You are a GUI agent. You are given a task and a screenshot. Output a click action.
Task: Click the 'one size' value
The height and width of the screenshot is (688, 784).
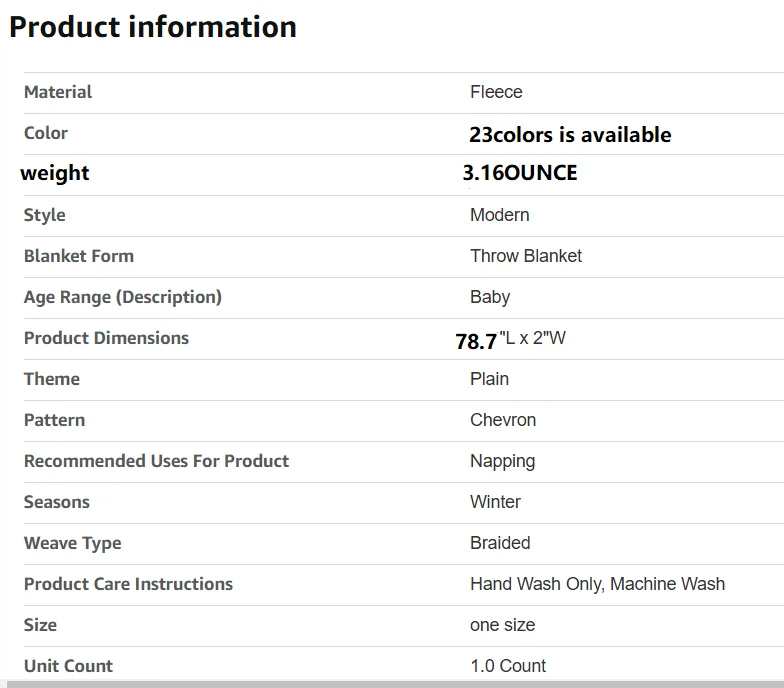[502, 625]
